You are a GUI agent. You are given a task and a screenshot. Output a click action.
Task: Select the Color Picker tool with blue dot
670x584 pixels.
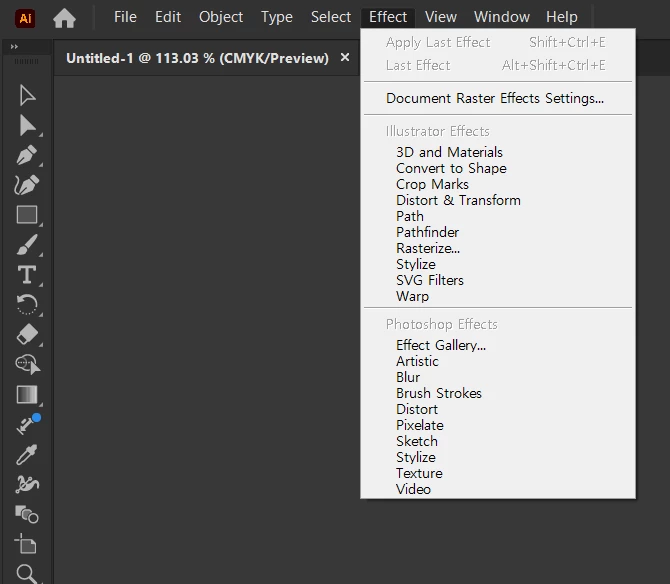tap(27, 424)
